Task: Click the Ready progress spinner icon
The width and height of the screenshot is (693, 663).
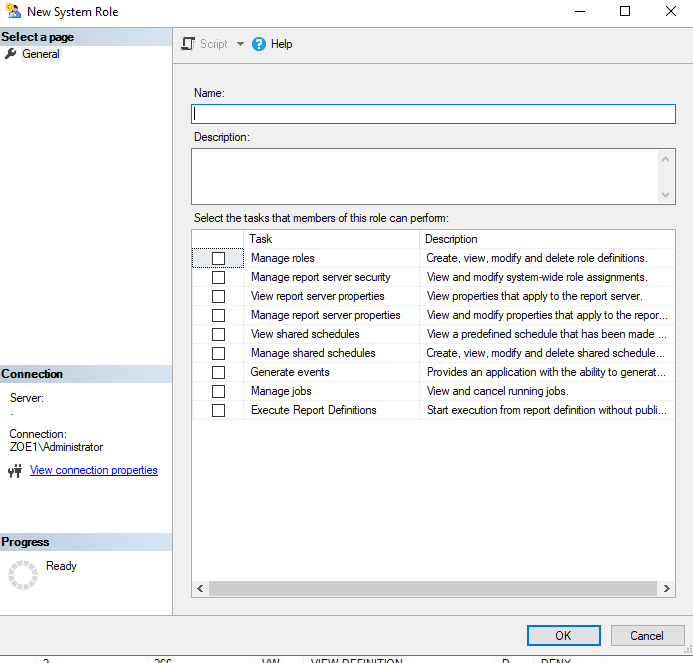Action: pyautogui.click(x=23, y=575)
